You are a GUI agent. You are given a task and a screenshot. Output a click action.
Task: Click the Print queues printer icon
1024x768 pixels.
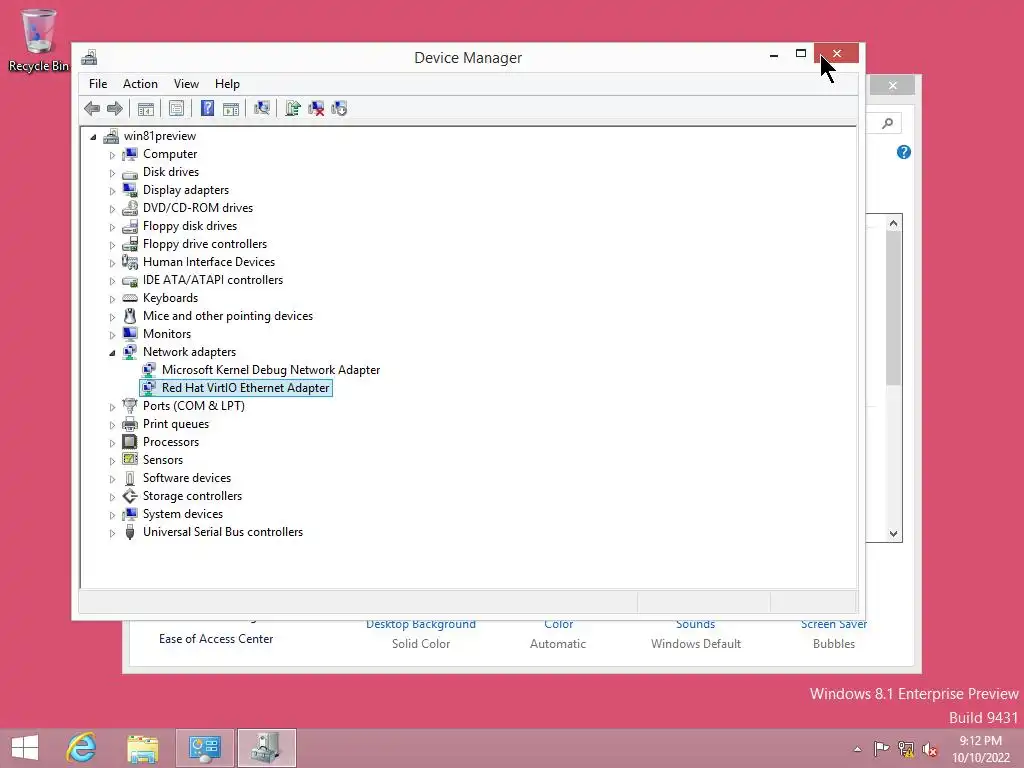[130, 424]
